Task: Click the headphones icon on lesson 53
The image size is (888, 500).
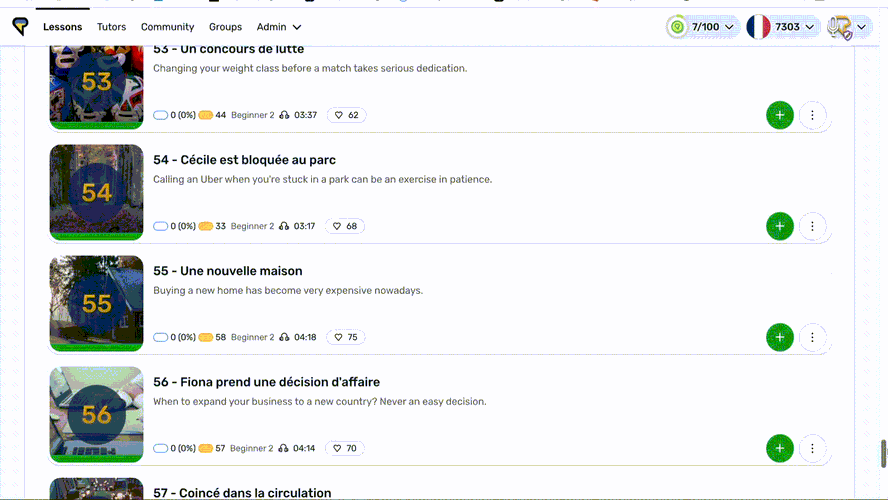Action: point(284,115)
